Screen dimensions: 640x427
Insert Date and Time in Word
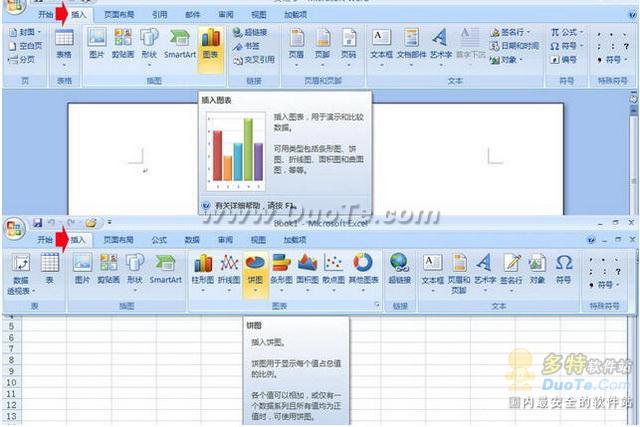pyautogui.click(x=514, y=46)
